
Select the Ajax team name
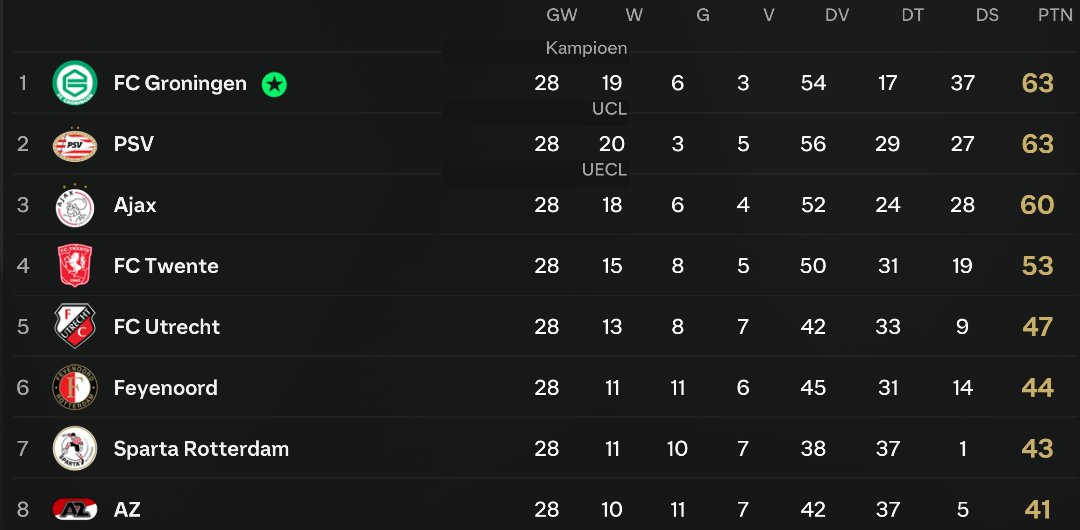tap(135, 205)
